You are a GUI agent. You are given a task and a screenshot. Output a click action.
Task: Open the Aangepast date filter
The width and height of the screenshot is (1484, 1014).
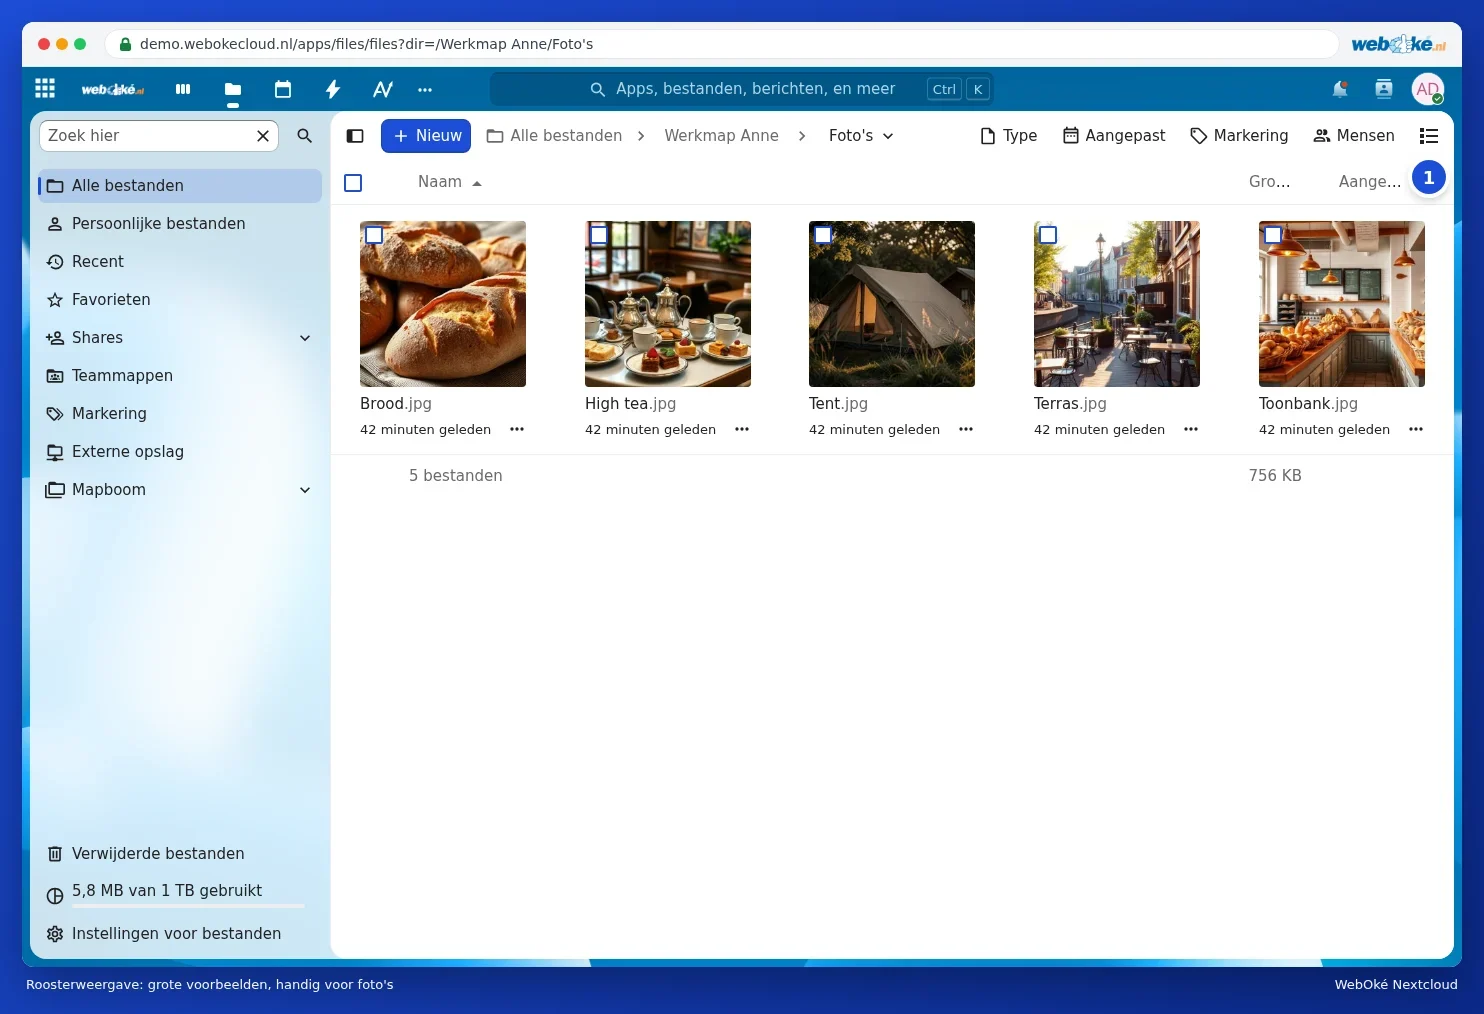tap(1114, 136)
